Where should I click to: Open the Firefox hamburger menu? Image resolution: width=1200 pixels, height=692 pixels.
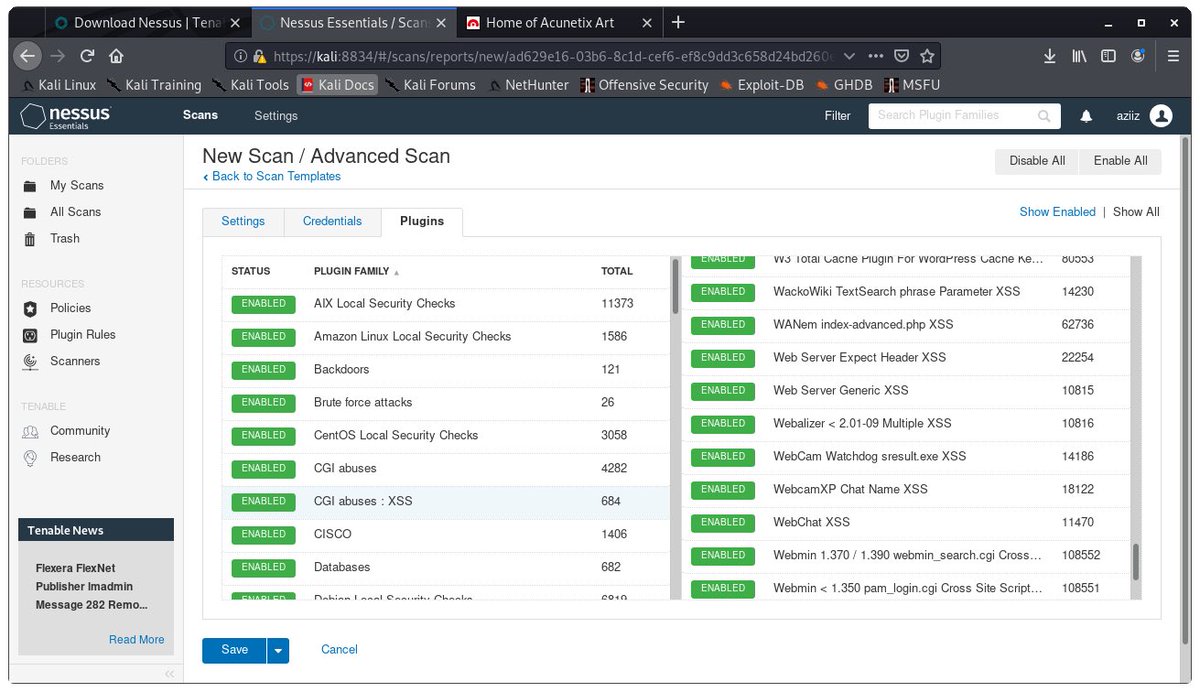pyautogui.click(x=1173, y=57)
